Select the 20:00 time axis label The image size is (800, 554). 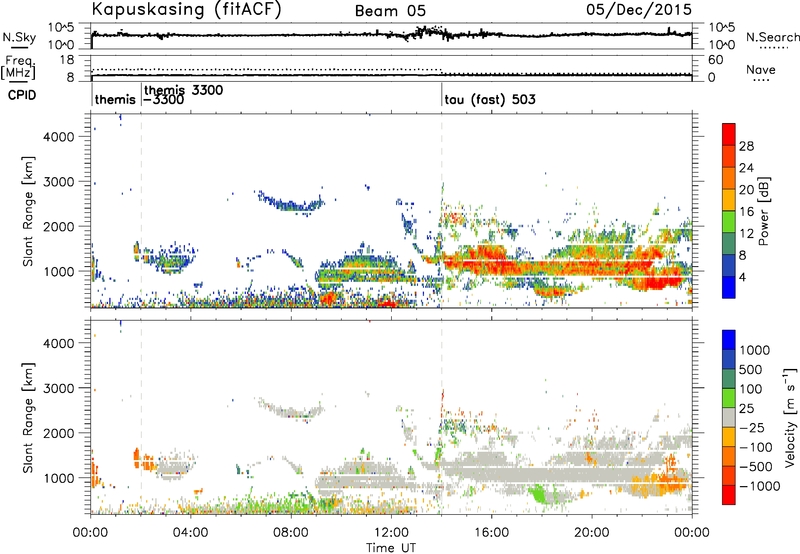tap(592, 533)
